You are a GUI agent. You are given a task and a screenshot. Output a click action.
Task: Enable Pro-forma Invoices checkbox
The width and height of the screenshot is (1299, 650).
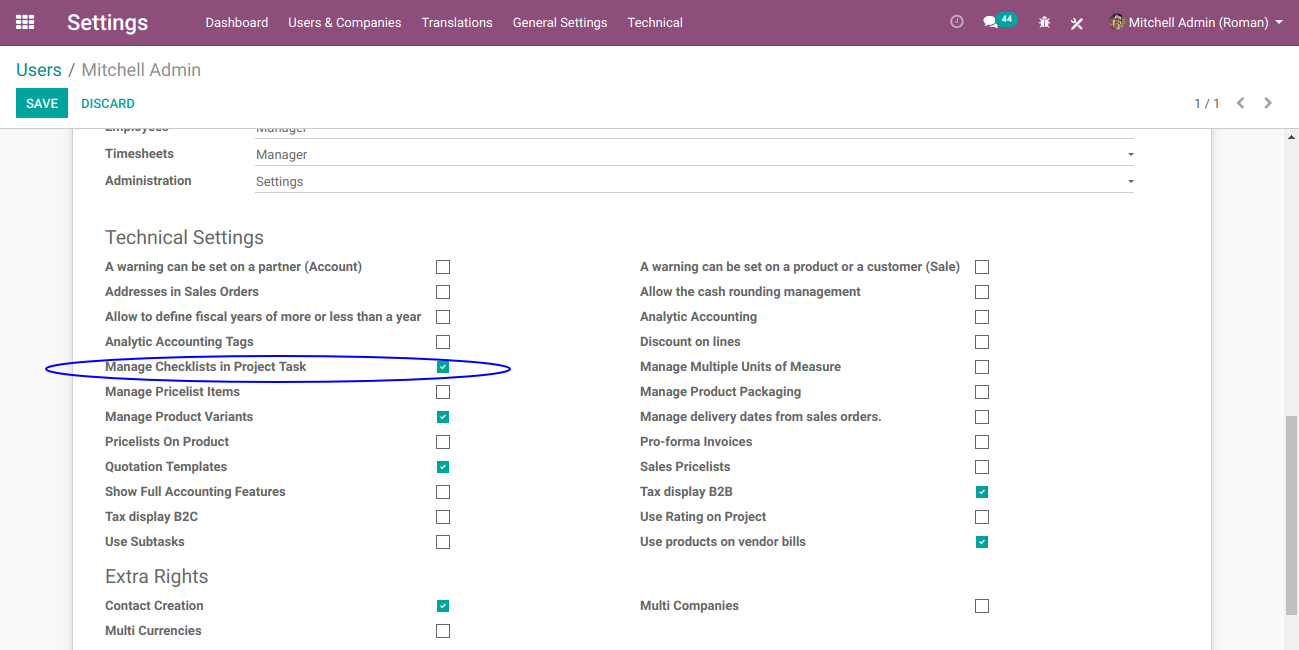(982, 442)
